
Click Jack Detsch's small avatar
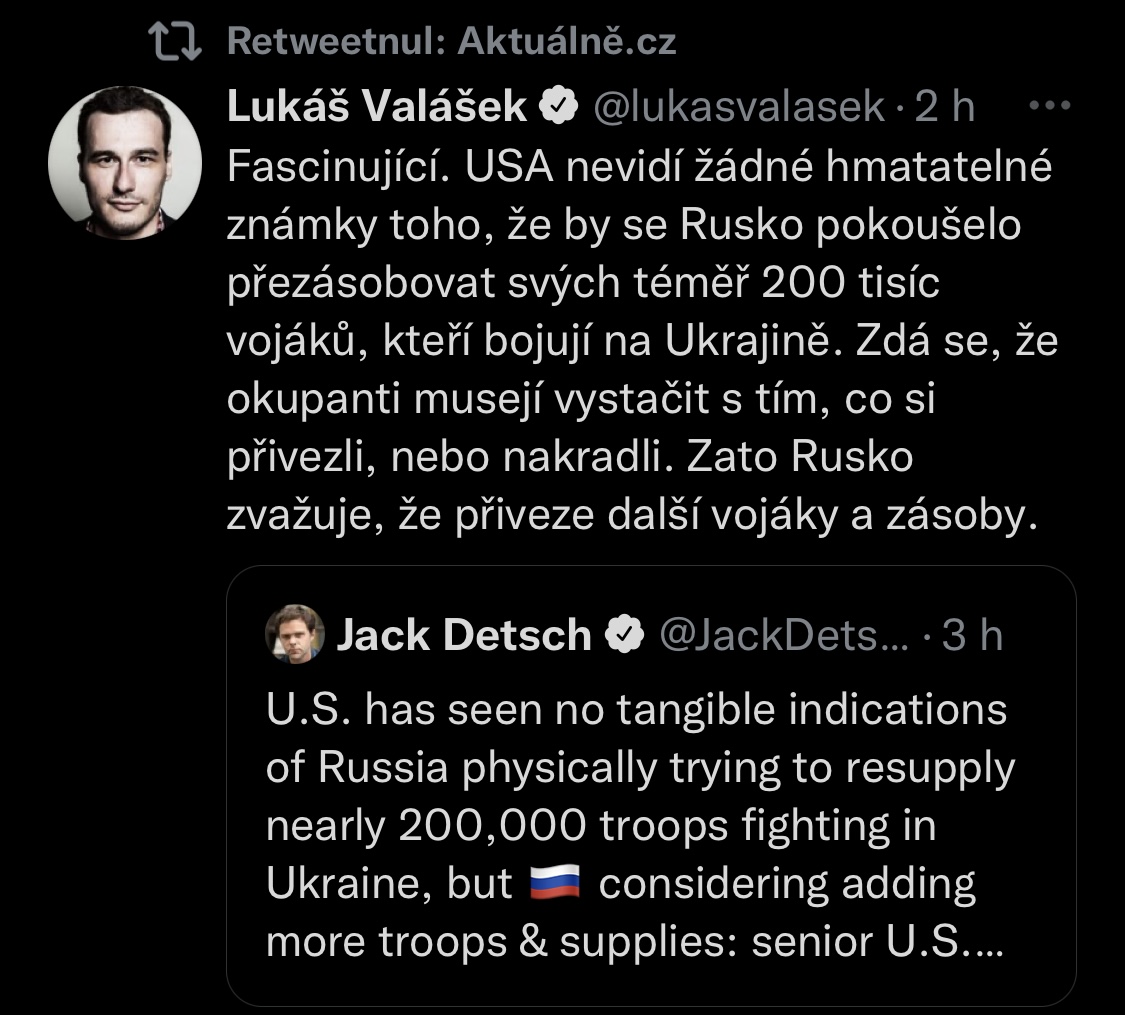294,634
